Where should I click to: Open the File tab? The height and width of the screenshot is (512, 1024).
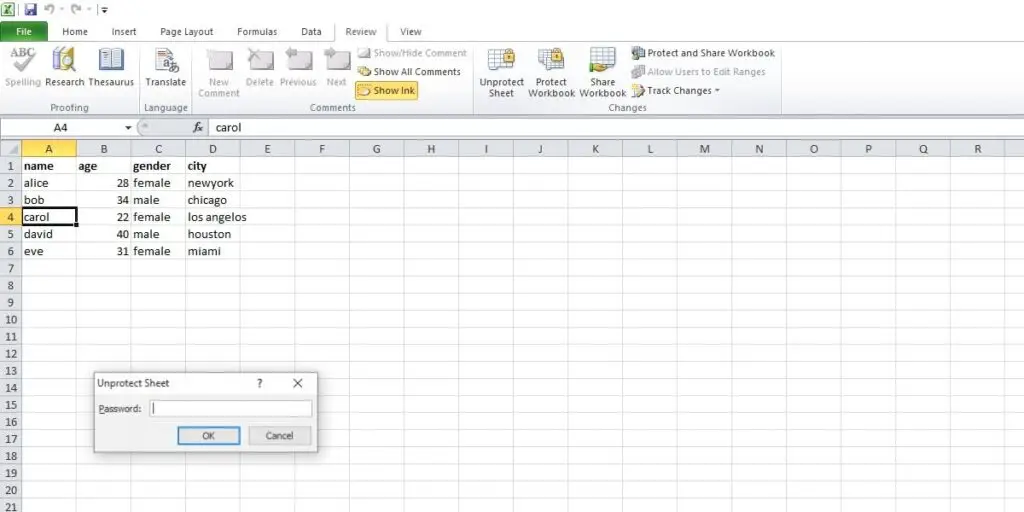click(24, 31)
